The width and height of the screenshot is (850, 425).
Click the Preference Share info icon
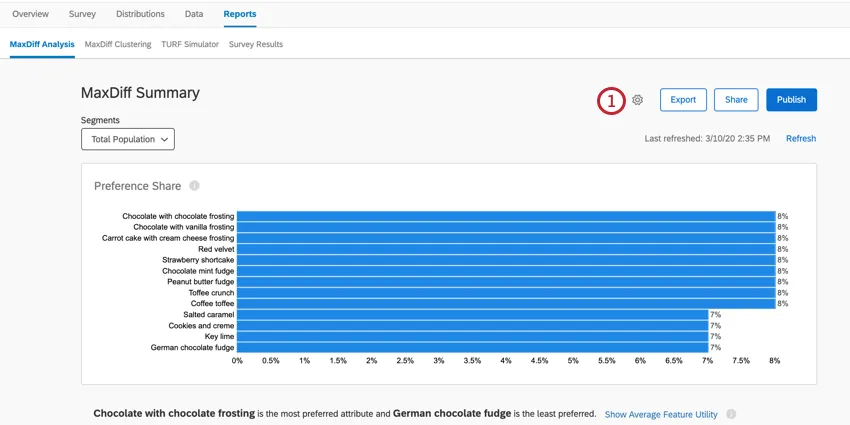point(194,186)
